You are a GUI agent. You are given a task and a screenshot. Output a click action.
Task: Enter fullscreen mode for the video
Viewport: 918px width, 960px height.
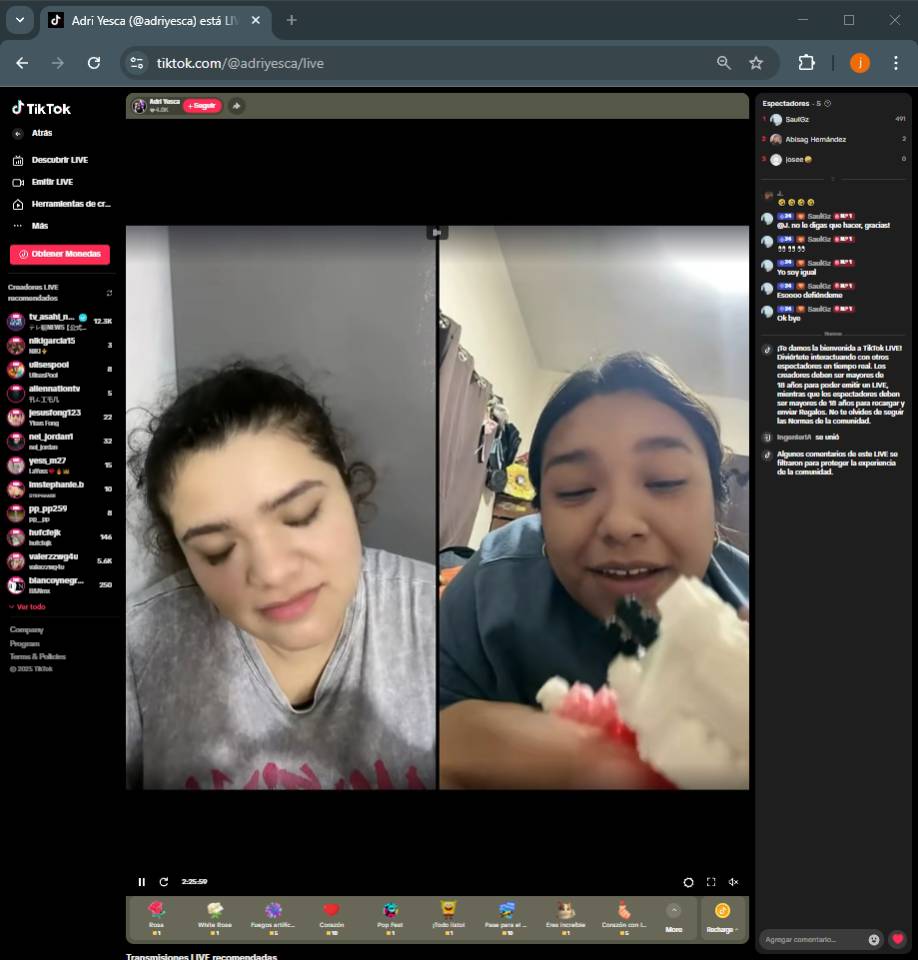coord(711,882)
